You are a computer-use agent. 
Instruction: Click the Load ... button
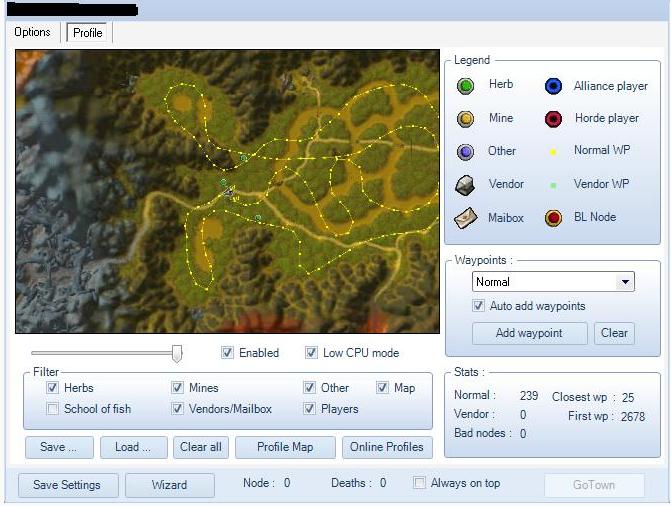(x=133, y=447)
